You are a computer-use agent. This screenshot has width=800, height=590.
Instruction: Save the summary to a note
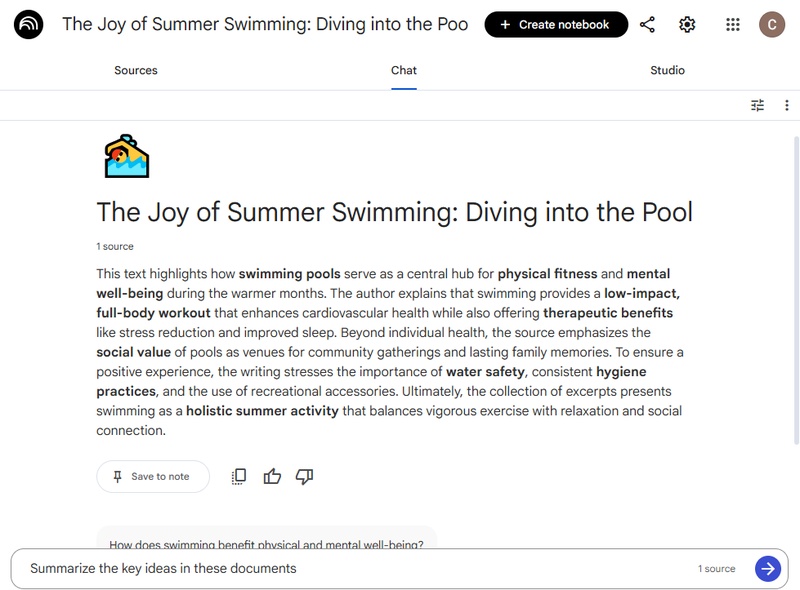[152, 476]
